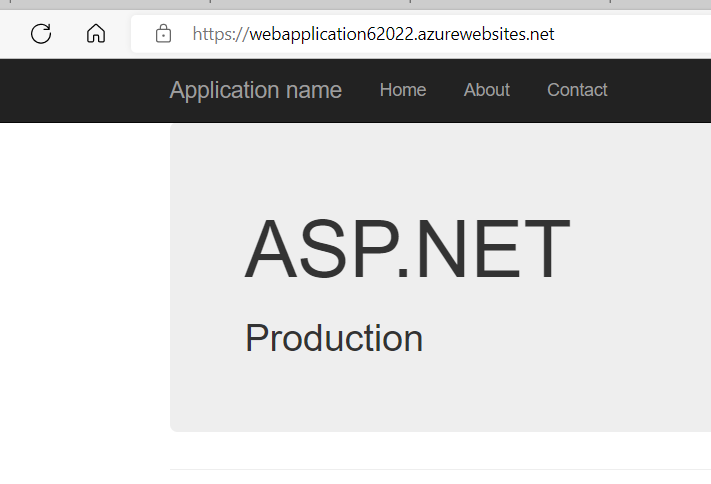Screen dimensions: 711x484
Task: Open the site security lock icon
Action: coord(163,34)
